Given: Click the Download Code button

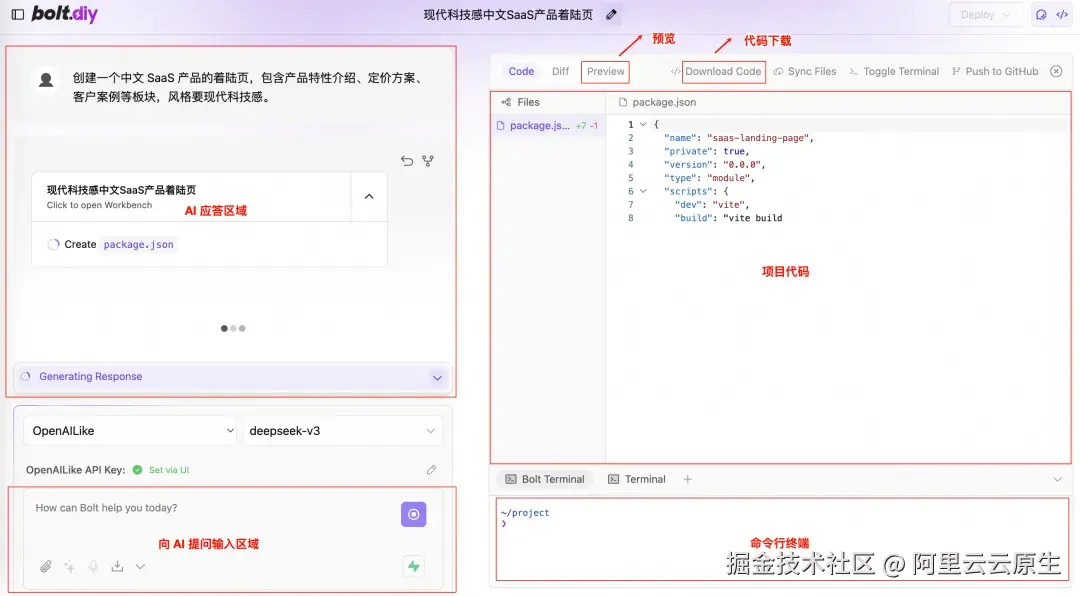Looking at the screenshot, I should click(x=723, y=71).
